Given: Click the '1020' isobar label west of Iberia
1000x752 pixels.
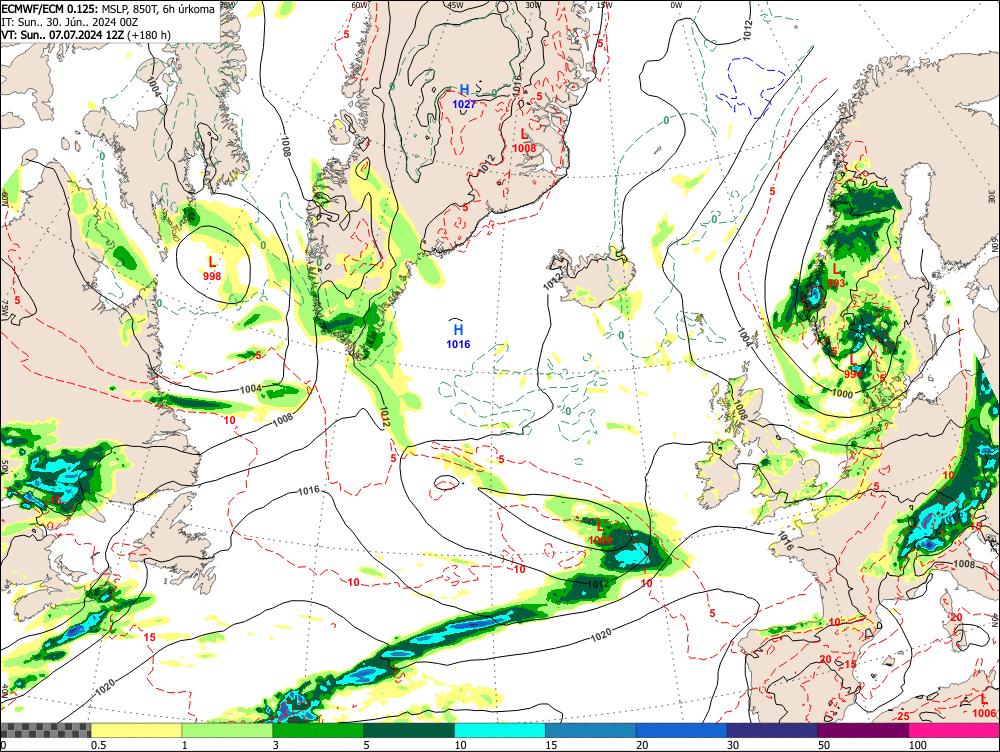Looking at the screenshot, I should click(601, 635).
